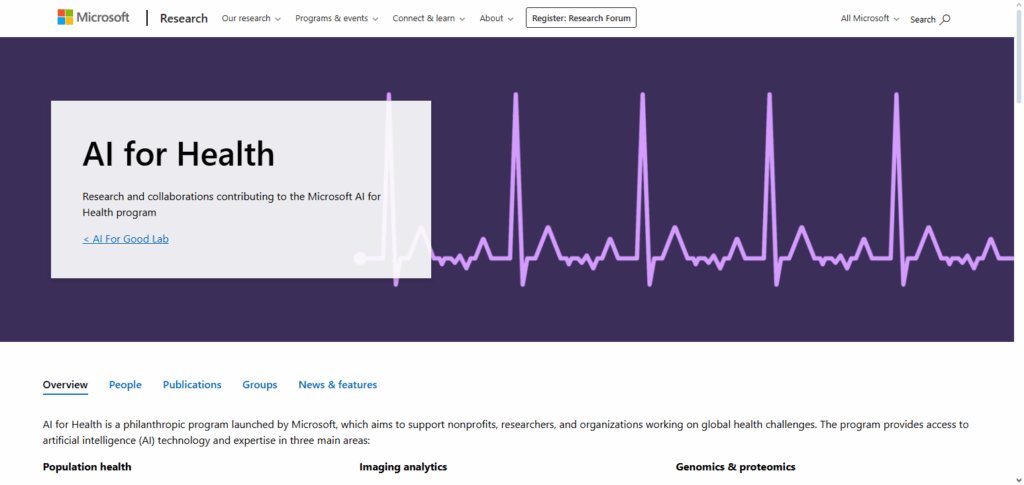Screen dimensions: 1024x485
Task: Click the 'AI for Health is a philanthropic program' paragraph
Action: click(x=505, y=432)
